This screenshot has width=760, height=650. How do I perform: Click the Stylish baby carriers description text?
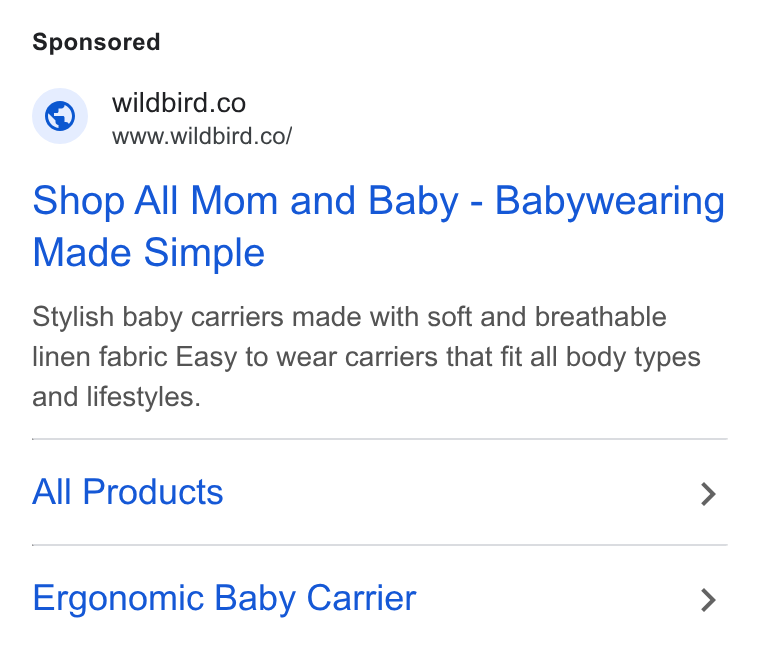pyautogui.click(x=366, y=357)
